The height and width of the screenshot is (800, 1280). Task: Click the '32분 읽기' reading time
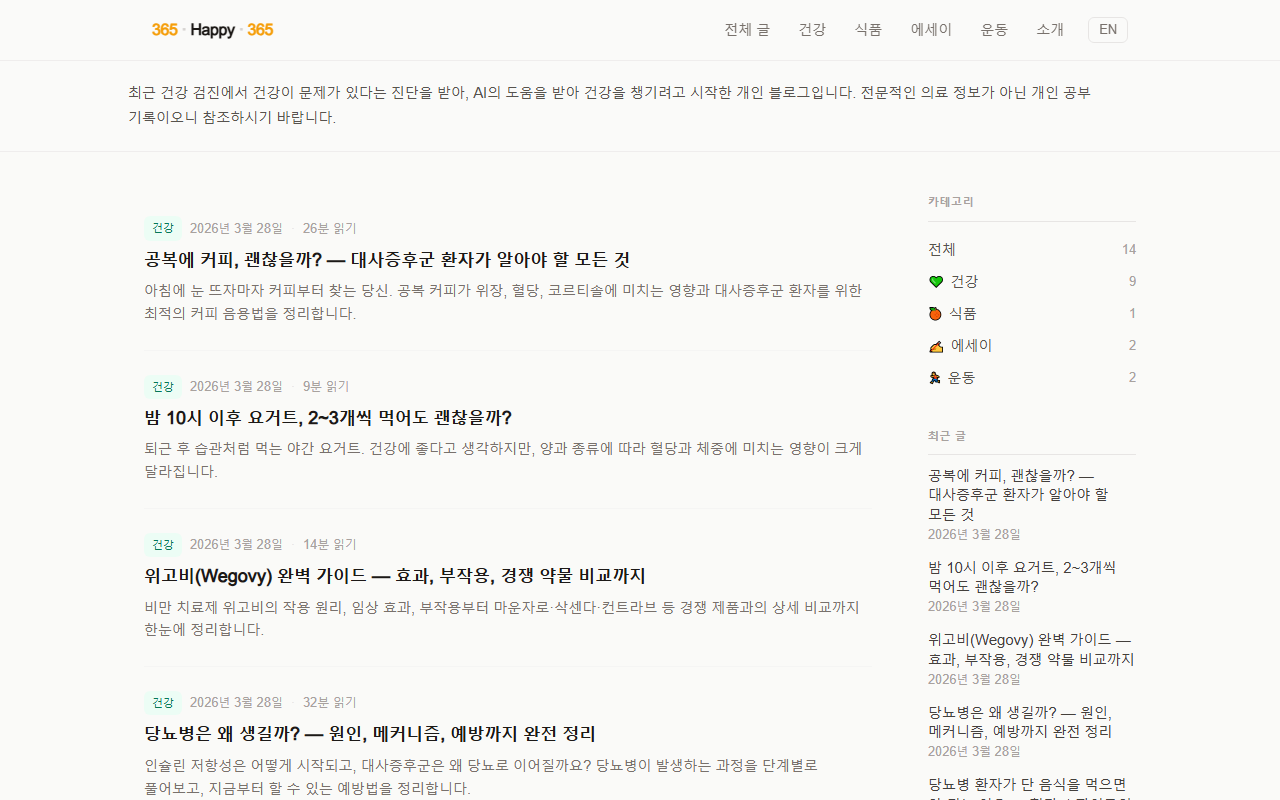point(329,702)
